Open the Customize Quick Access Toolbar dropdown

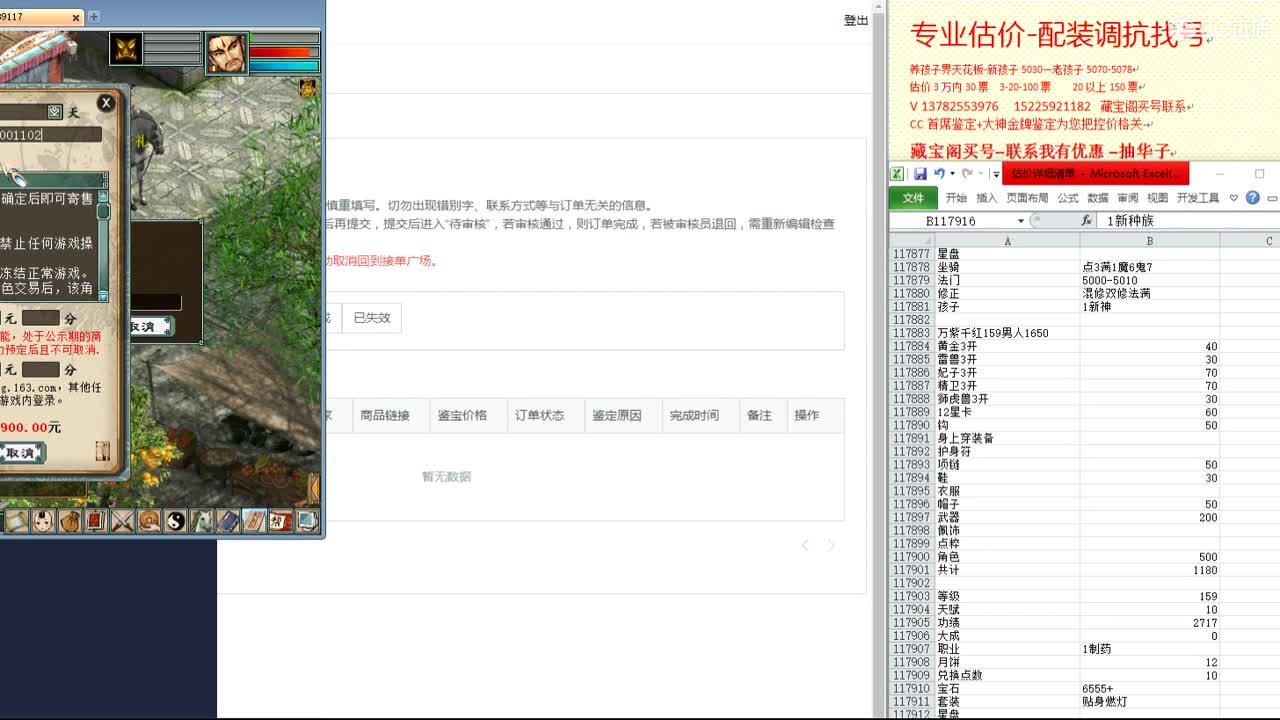click(996, 174)
